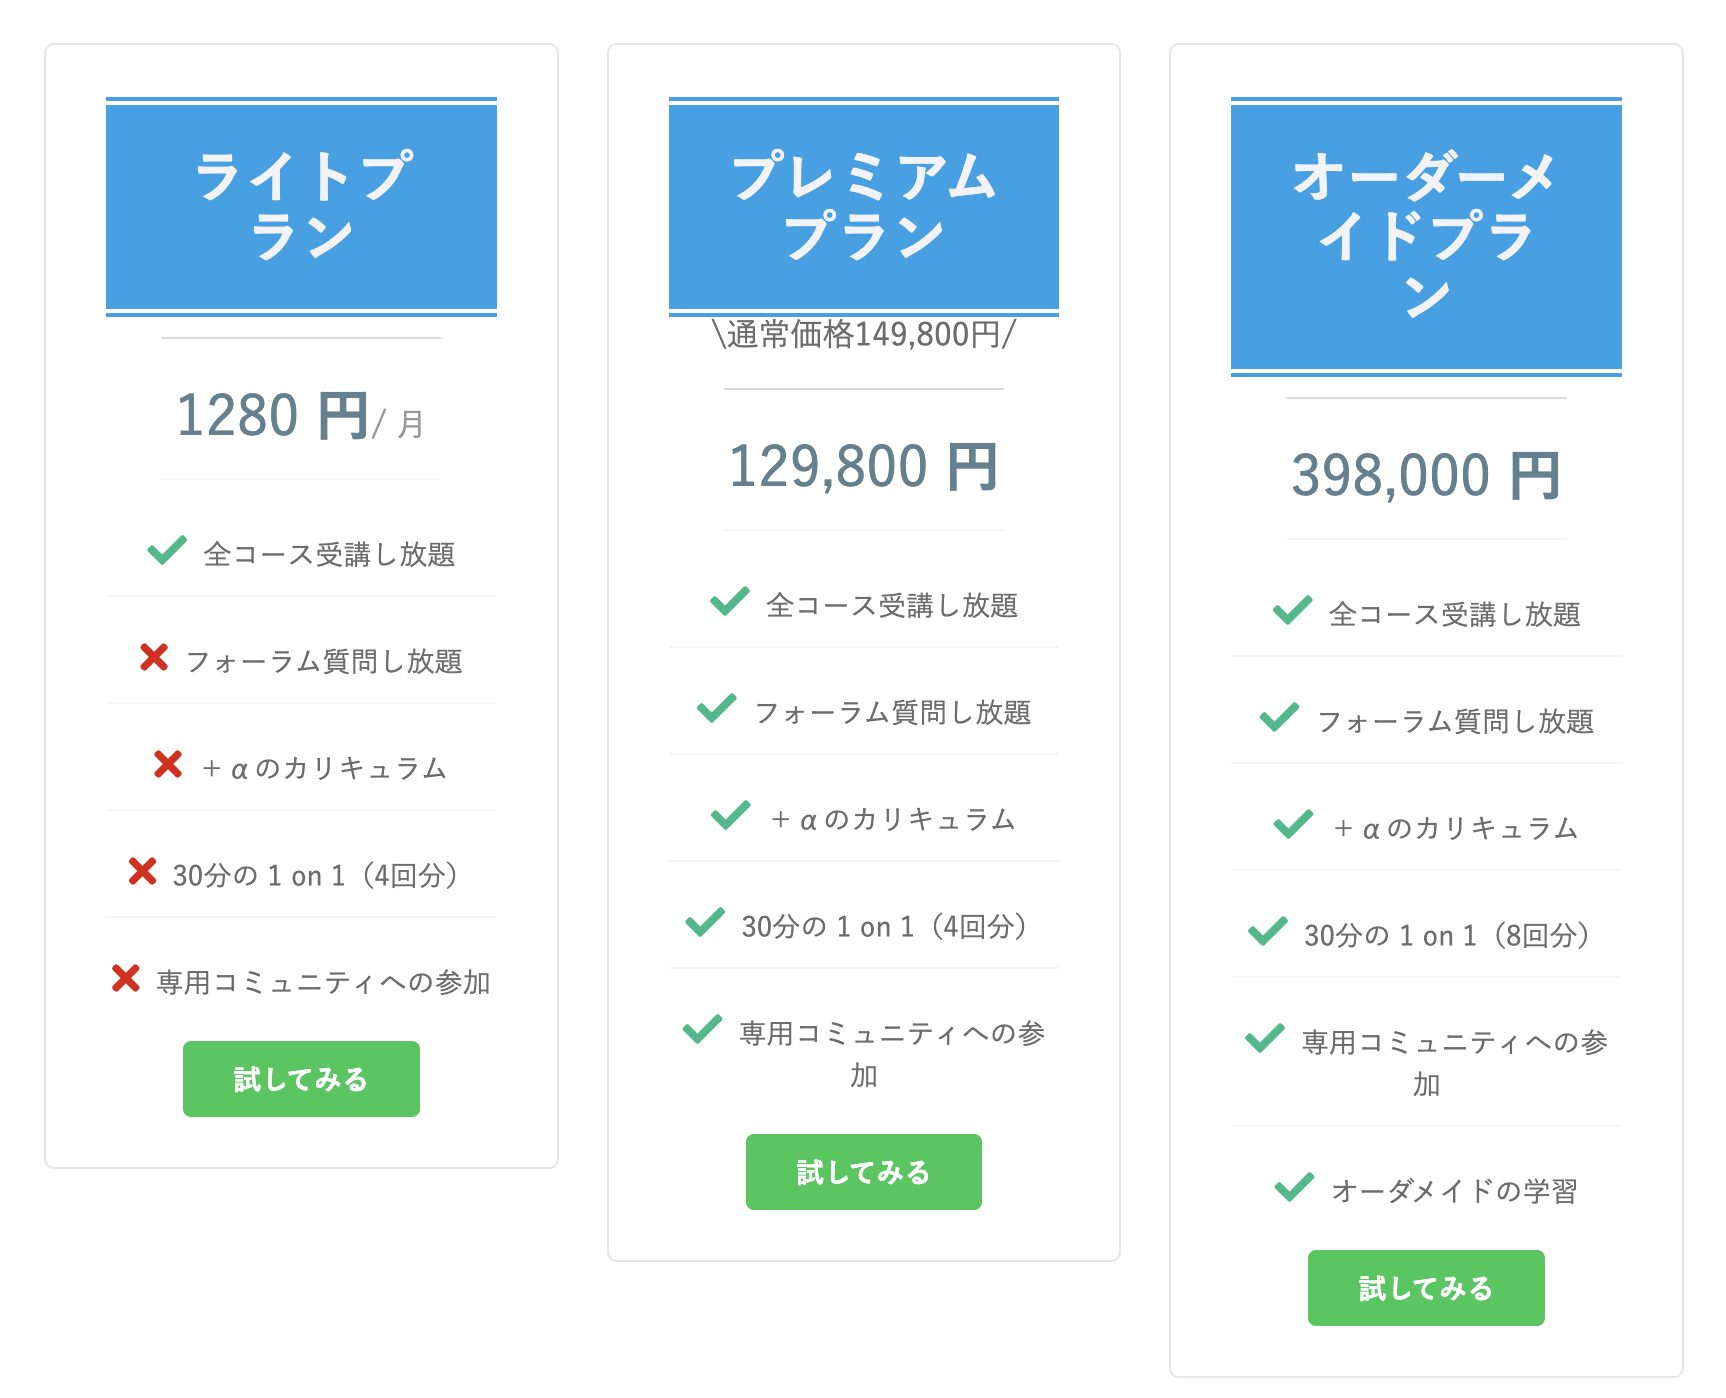Click the 398,000 円 price text
The width and height of the screenshot is (1726, 1398).
coord(1426,475)
